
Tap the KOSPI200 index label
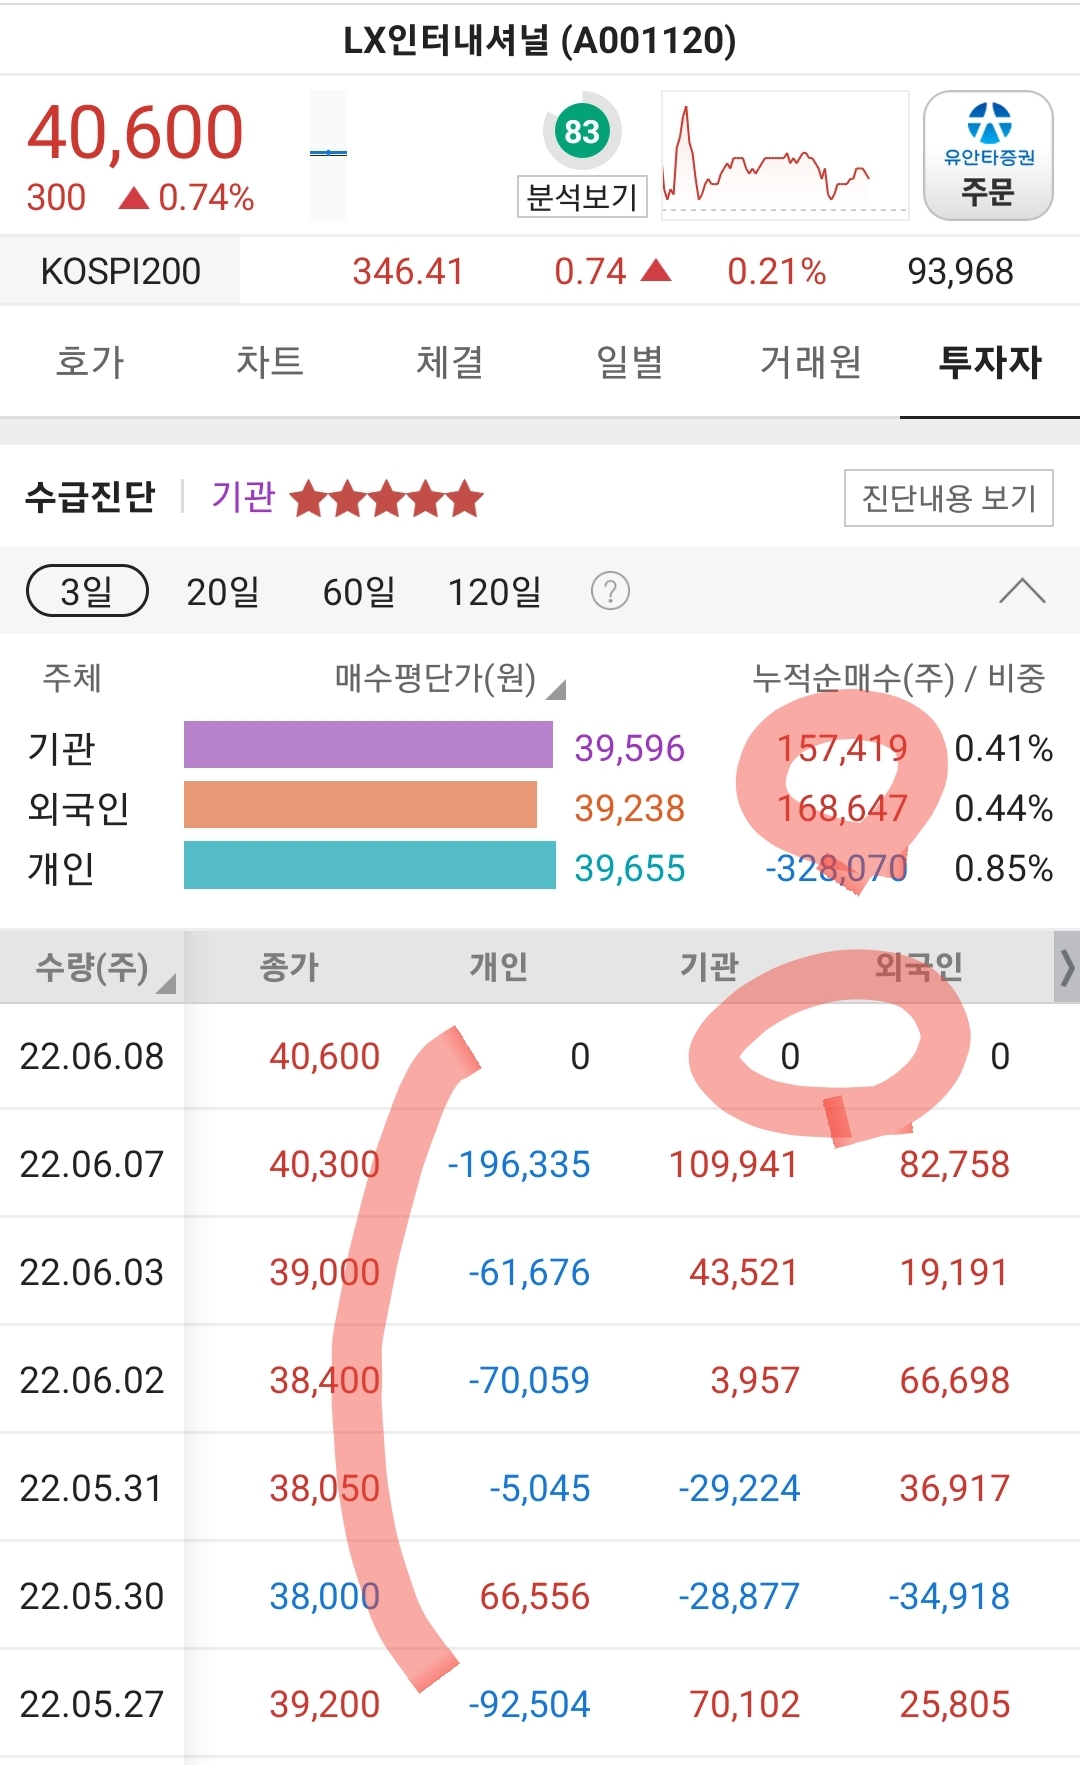pyautogui.click(x=120, y=271)
